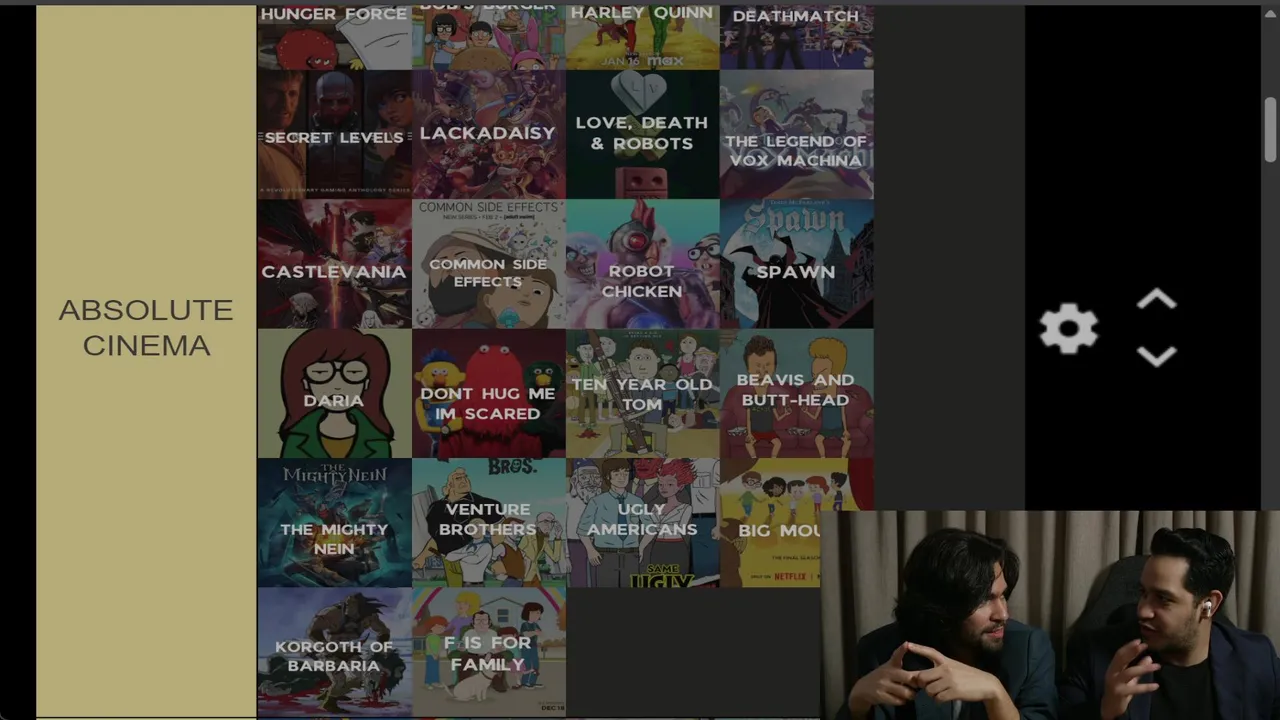This screenshot has width=1280, height=720.
Task: Select the Love, Death & Robots tile
Action: [642, 135]
